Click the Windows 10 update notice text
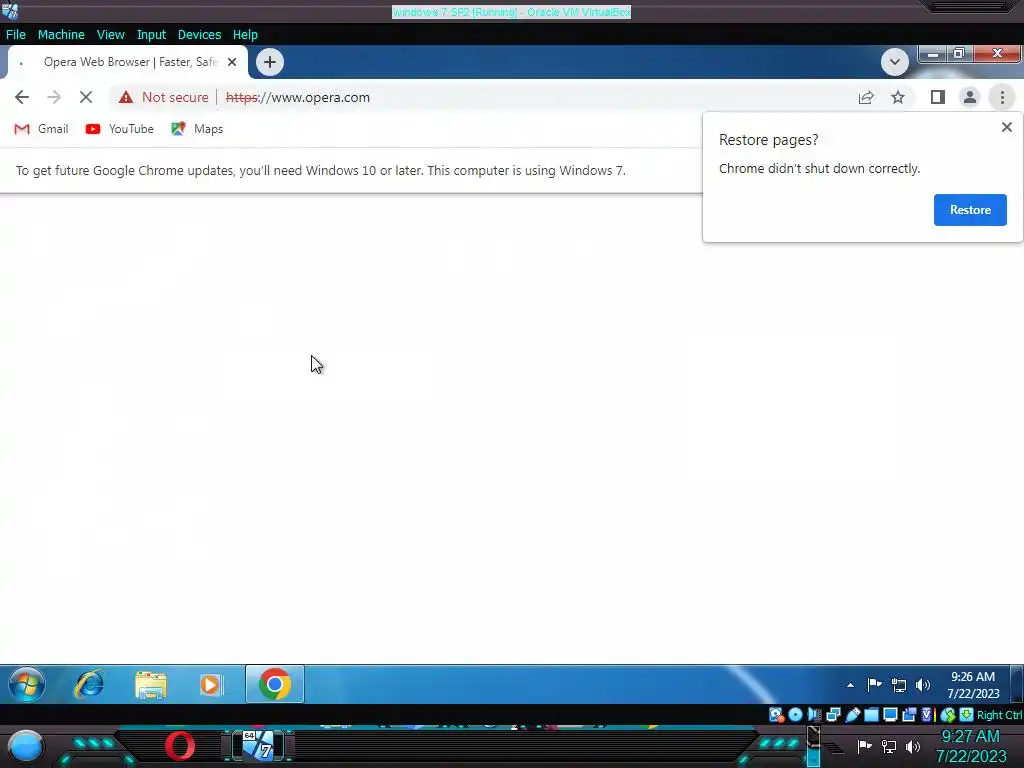Image resolution: width=1024 pixels, height=768 pixels. [x=321, y=170]
